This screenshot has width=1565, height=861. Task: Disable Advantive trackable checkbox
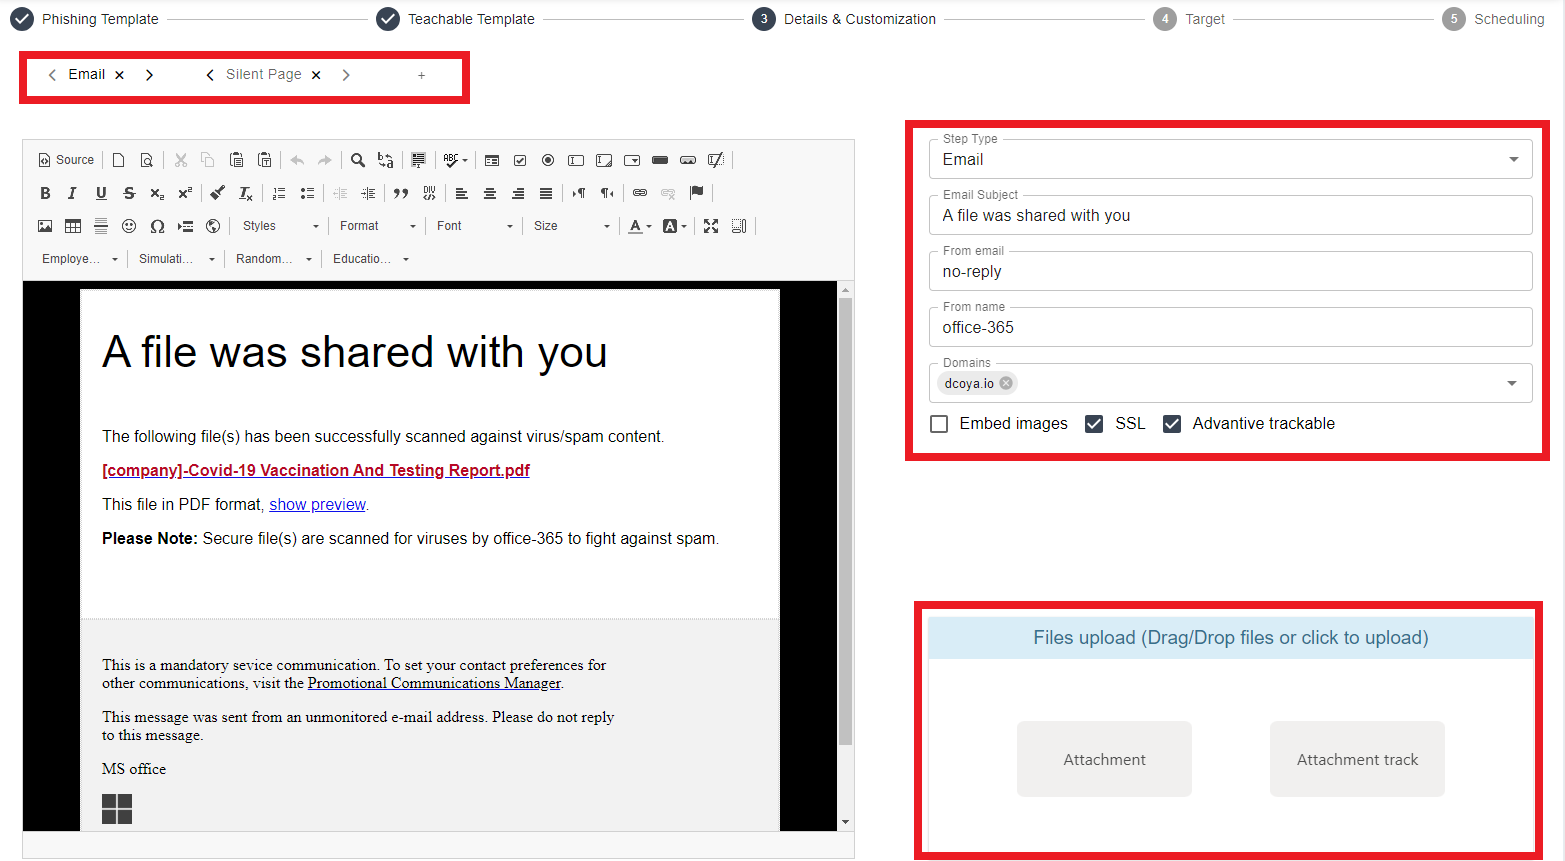point(1172,424)
